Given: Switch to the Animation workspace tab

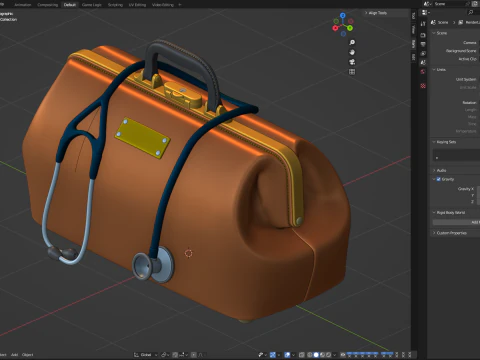Looking at the screenshot, I should pos(22,5).
